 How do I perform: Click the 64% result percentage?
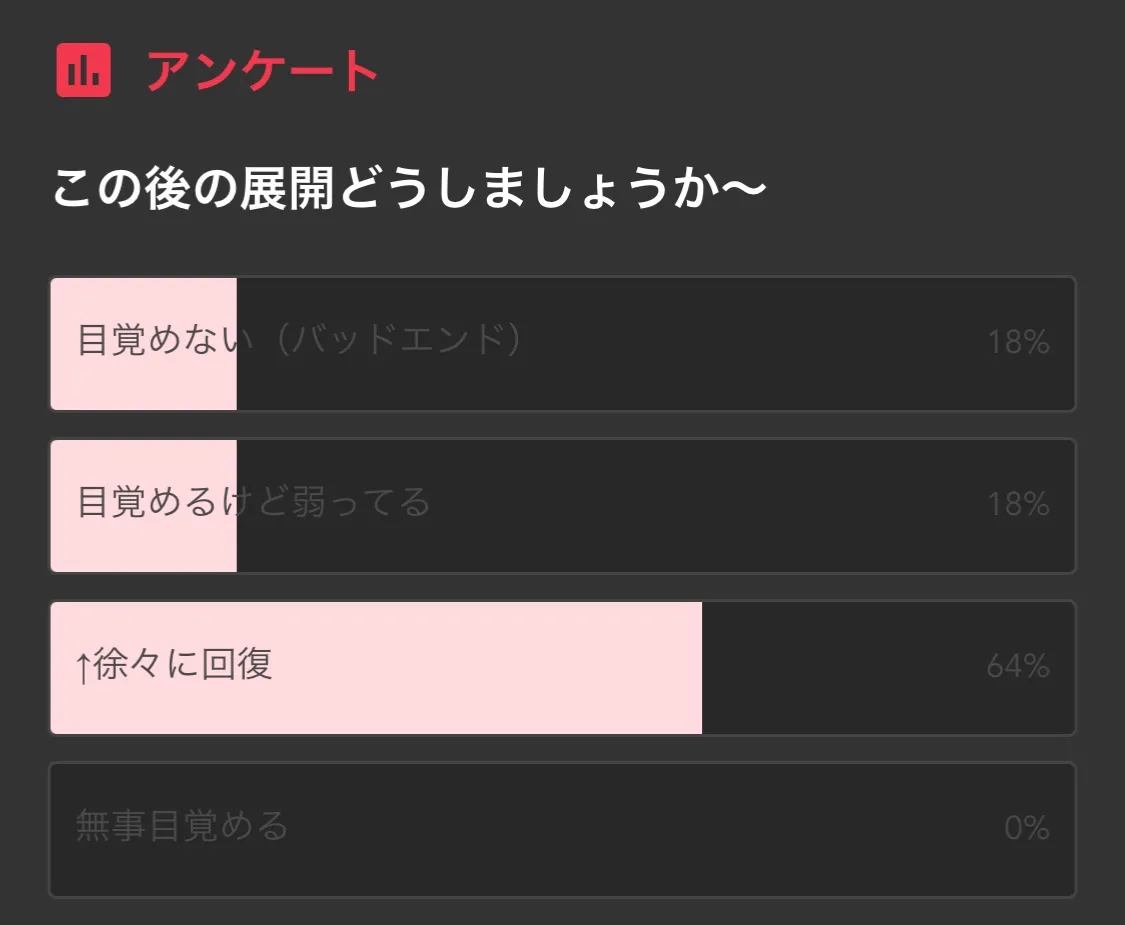(x=1017, y=667)
